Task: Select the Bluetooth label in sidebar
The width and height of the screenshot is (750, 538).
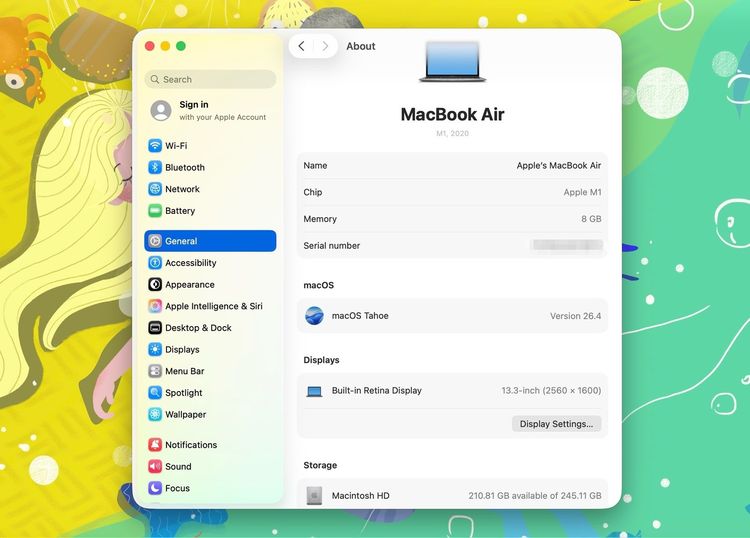Action: pos(185,167)
